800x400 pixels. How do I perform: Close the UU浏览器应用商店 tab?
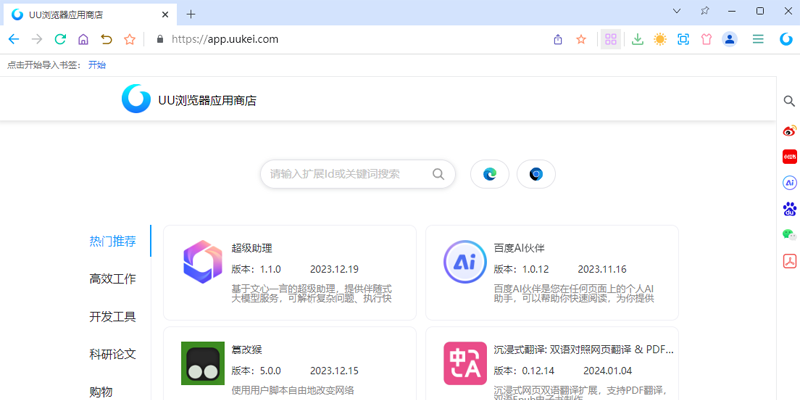click(x=165, y=15)
